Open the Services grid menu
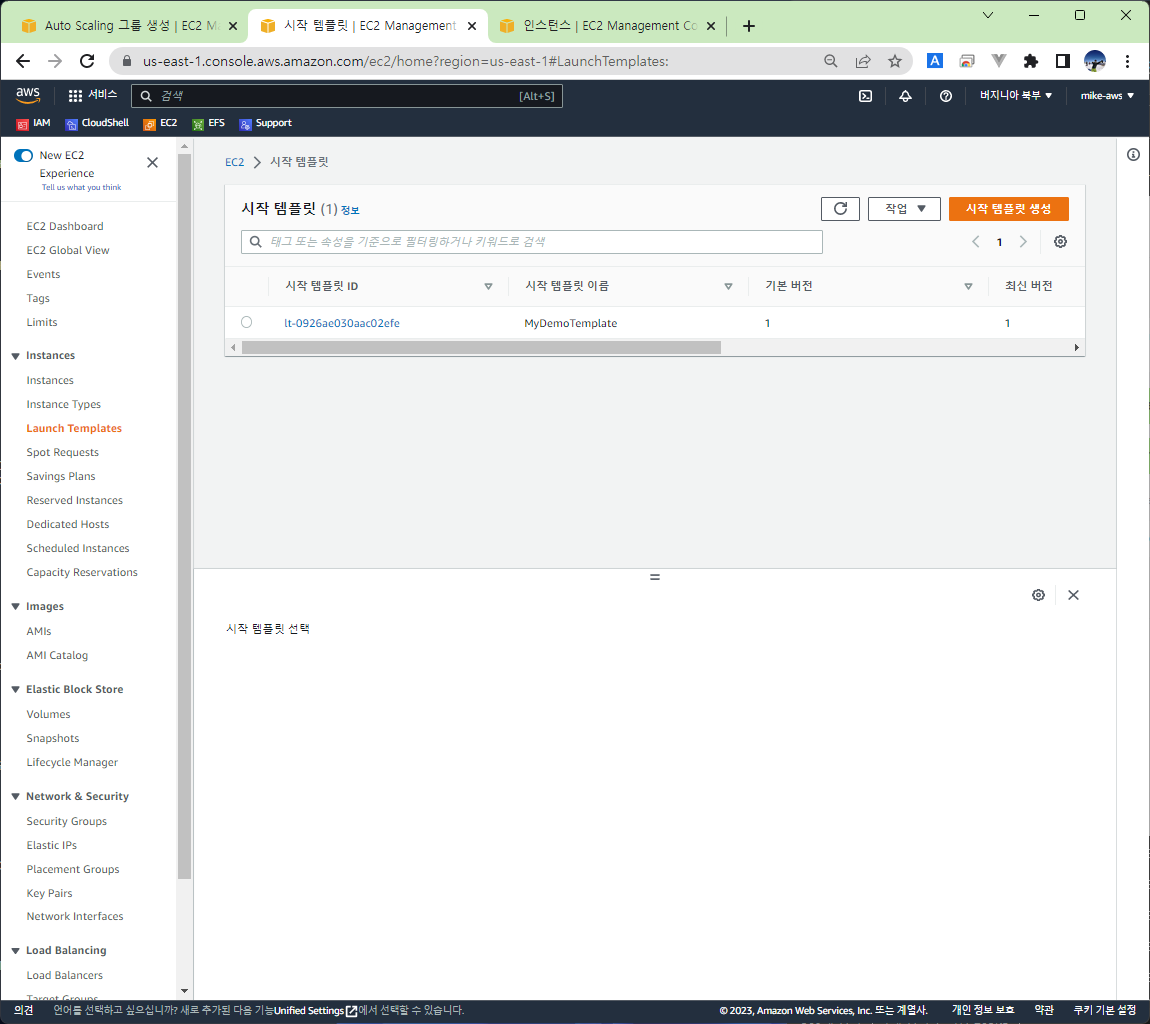 tap(92, 95)
